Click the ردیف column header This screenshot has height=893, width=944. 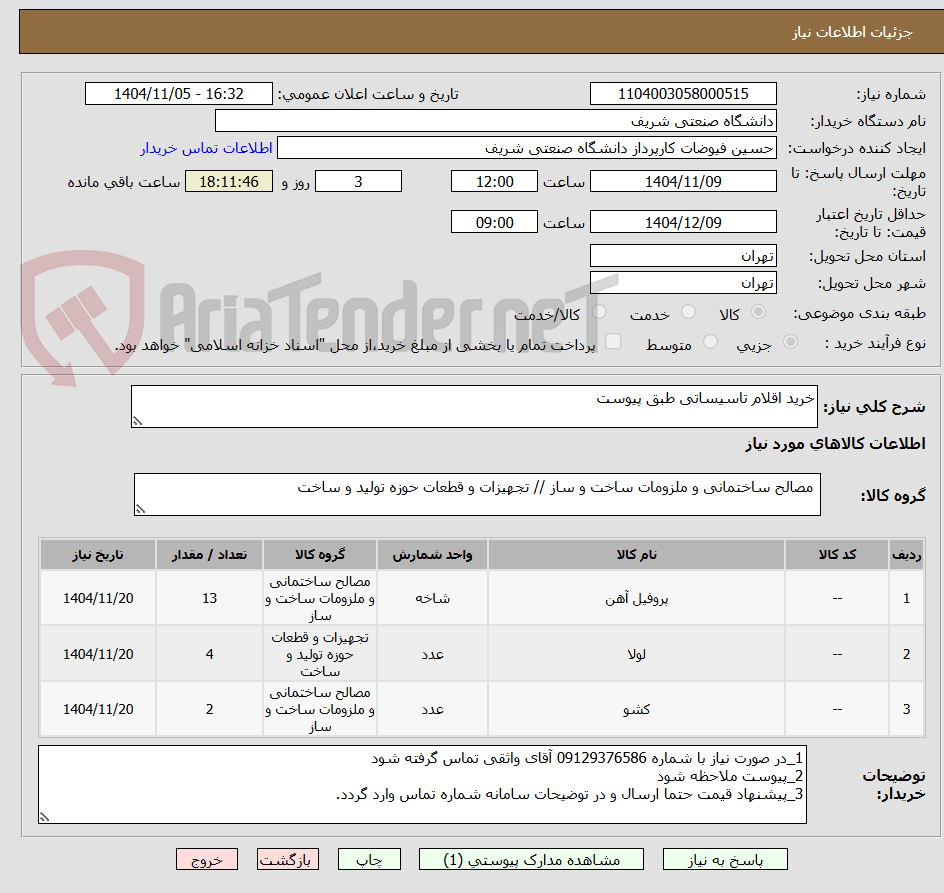coord(906,555)
